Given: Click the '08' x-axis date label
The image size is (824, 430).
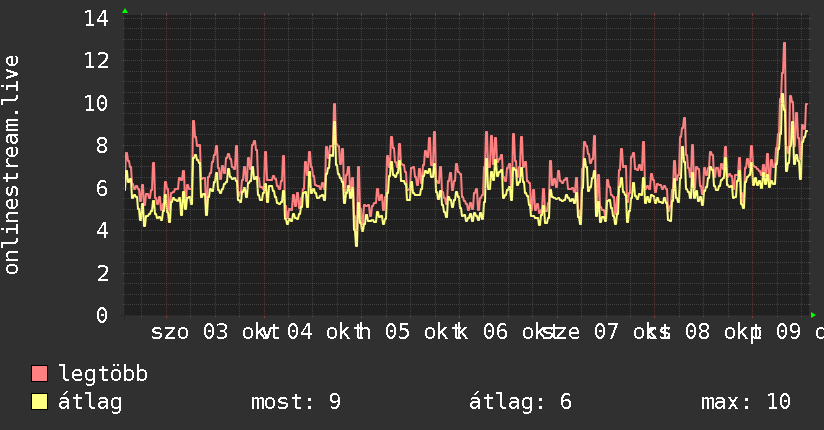Looking at the screenshot, I should (698, 332).
